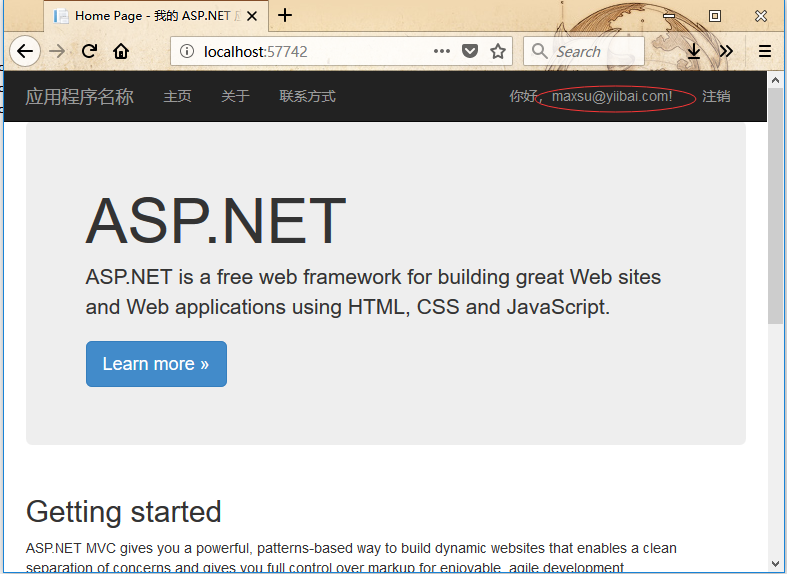This screenshot has height=574, width=787.
Task: Click the Learn more button
Action: click(x=156, y=364)
